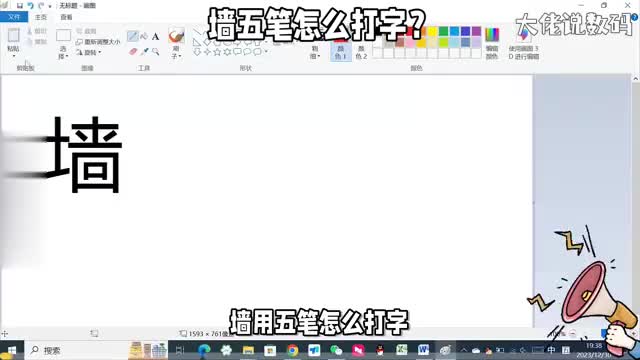
Task: Open Chrome from the taskbar
Action: (292, 350)
